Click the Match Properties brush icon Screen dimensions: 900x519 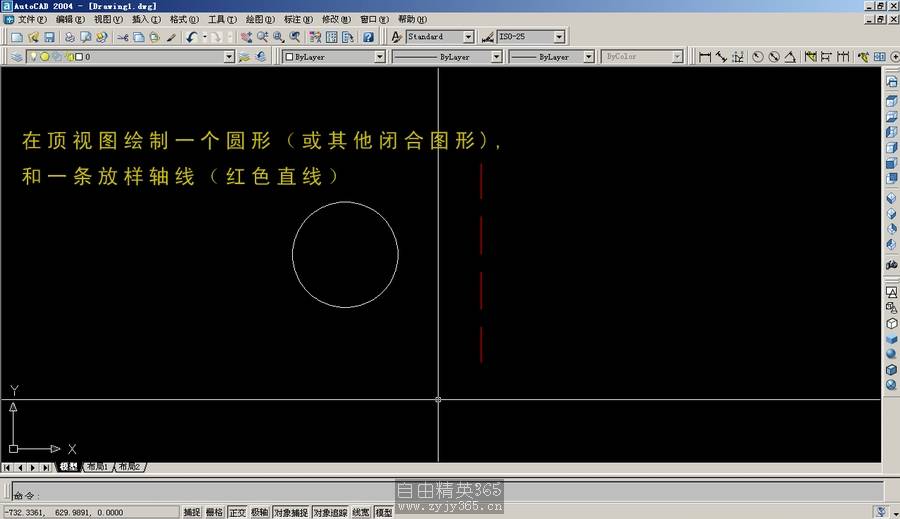coord(171,37)
